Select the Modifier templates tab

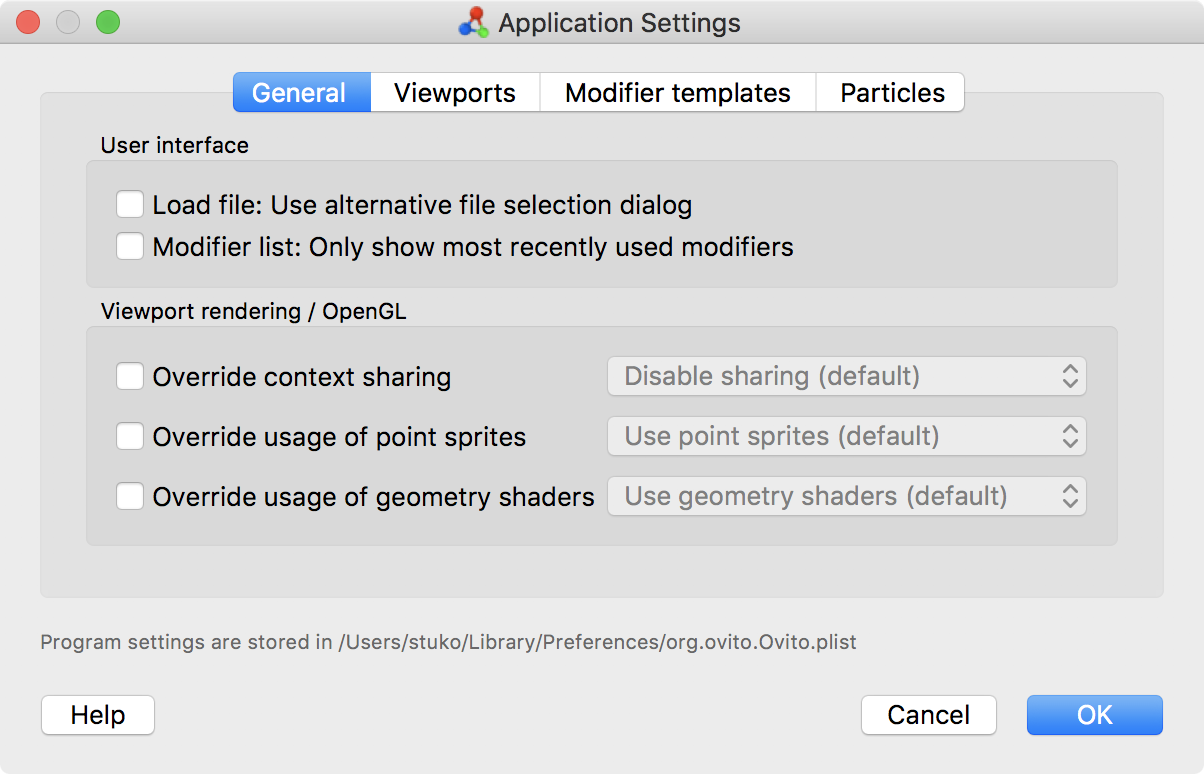(x=677, y=93)
